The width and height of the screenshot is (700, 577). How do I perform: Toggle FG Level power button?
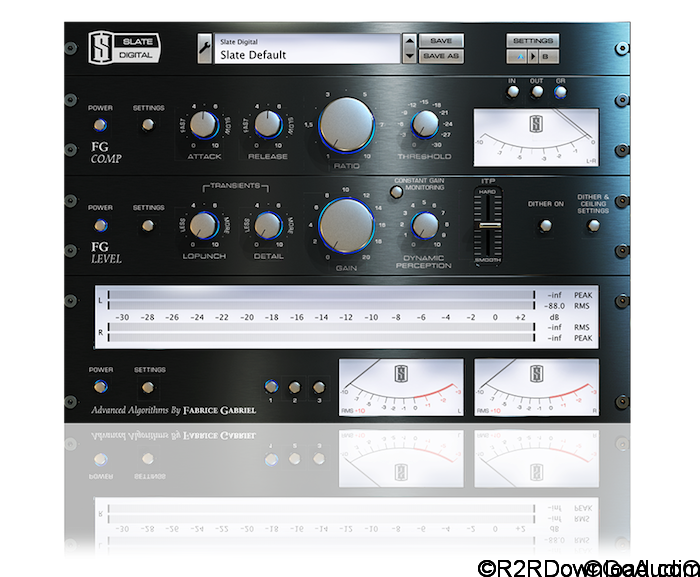pos(101,226)
